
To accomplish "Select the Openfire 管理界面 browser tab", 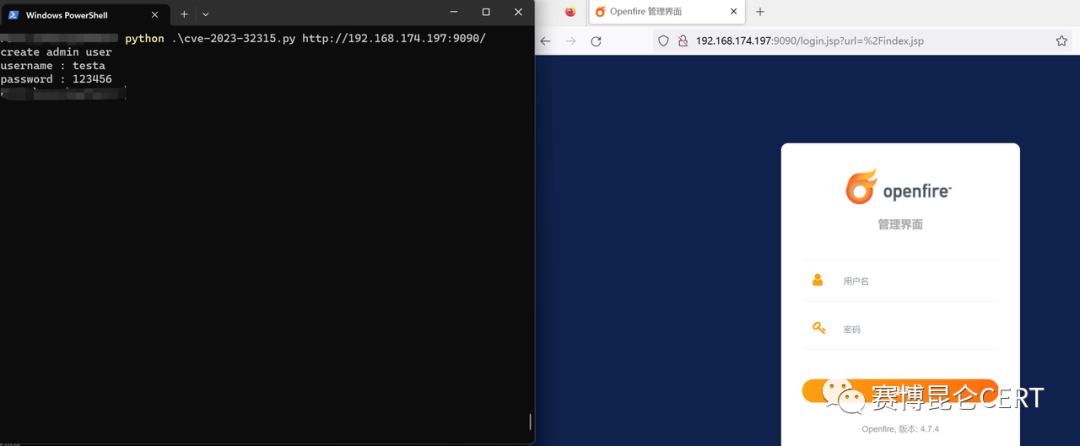I will (x=667, y=12).
